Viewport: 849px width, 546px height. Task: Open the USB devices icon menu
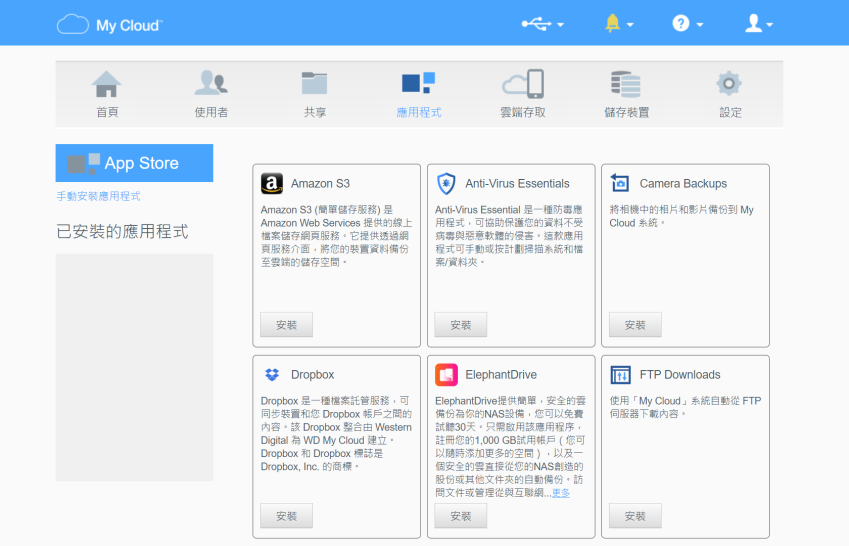click(536, 24)
